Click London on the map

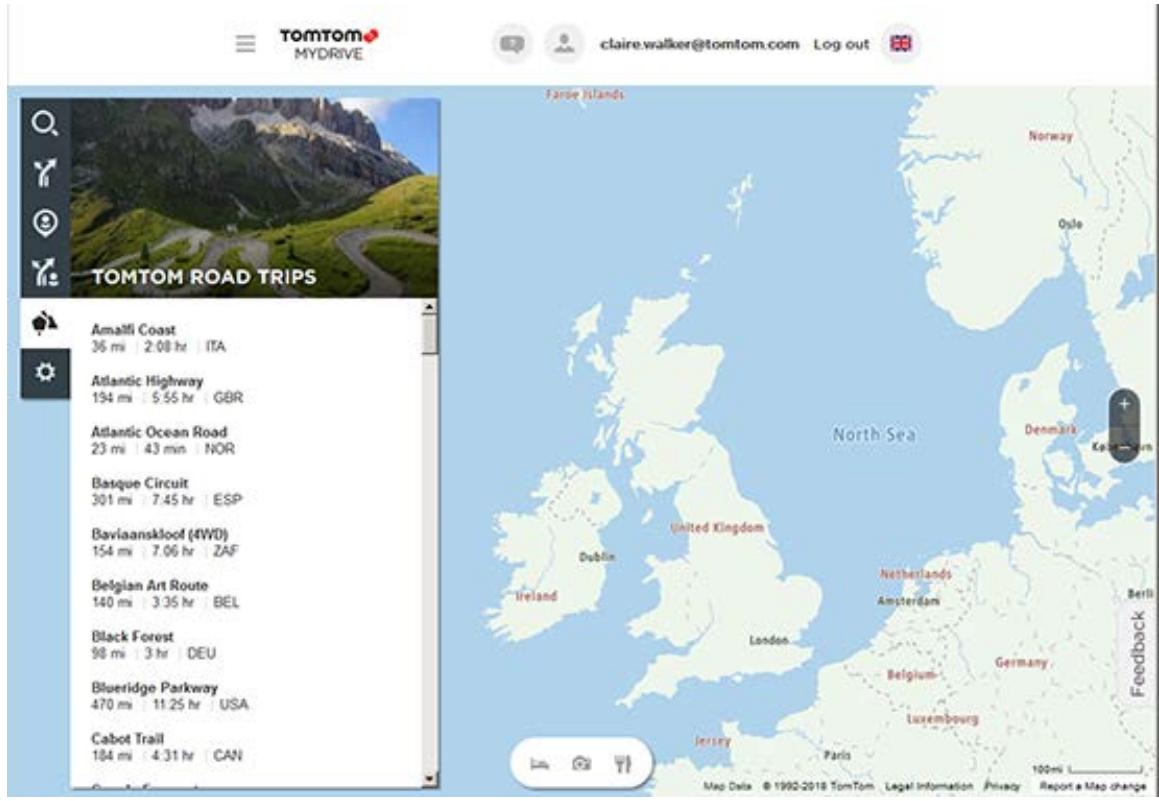[769, 640]
